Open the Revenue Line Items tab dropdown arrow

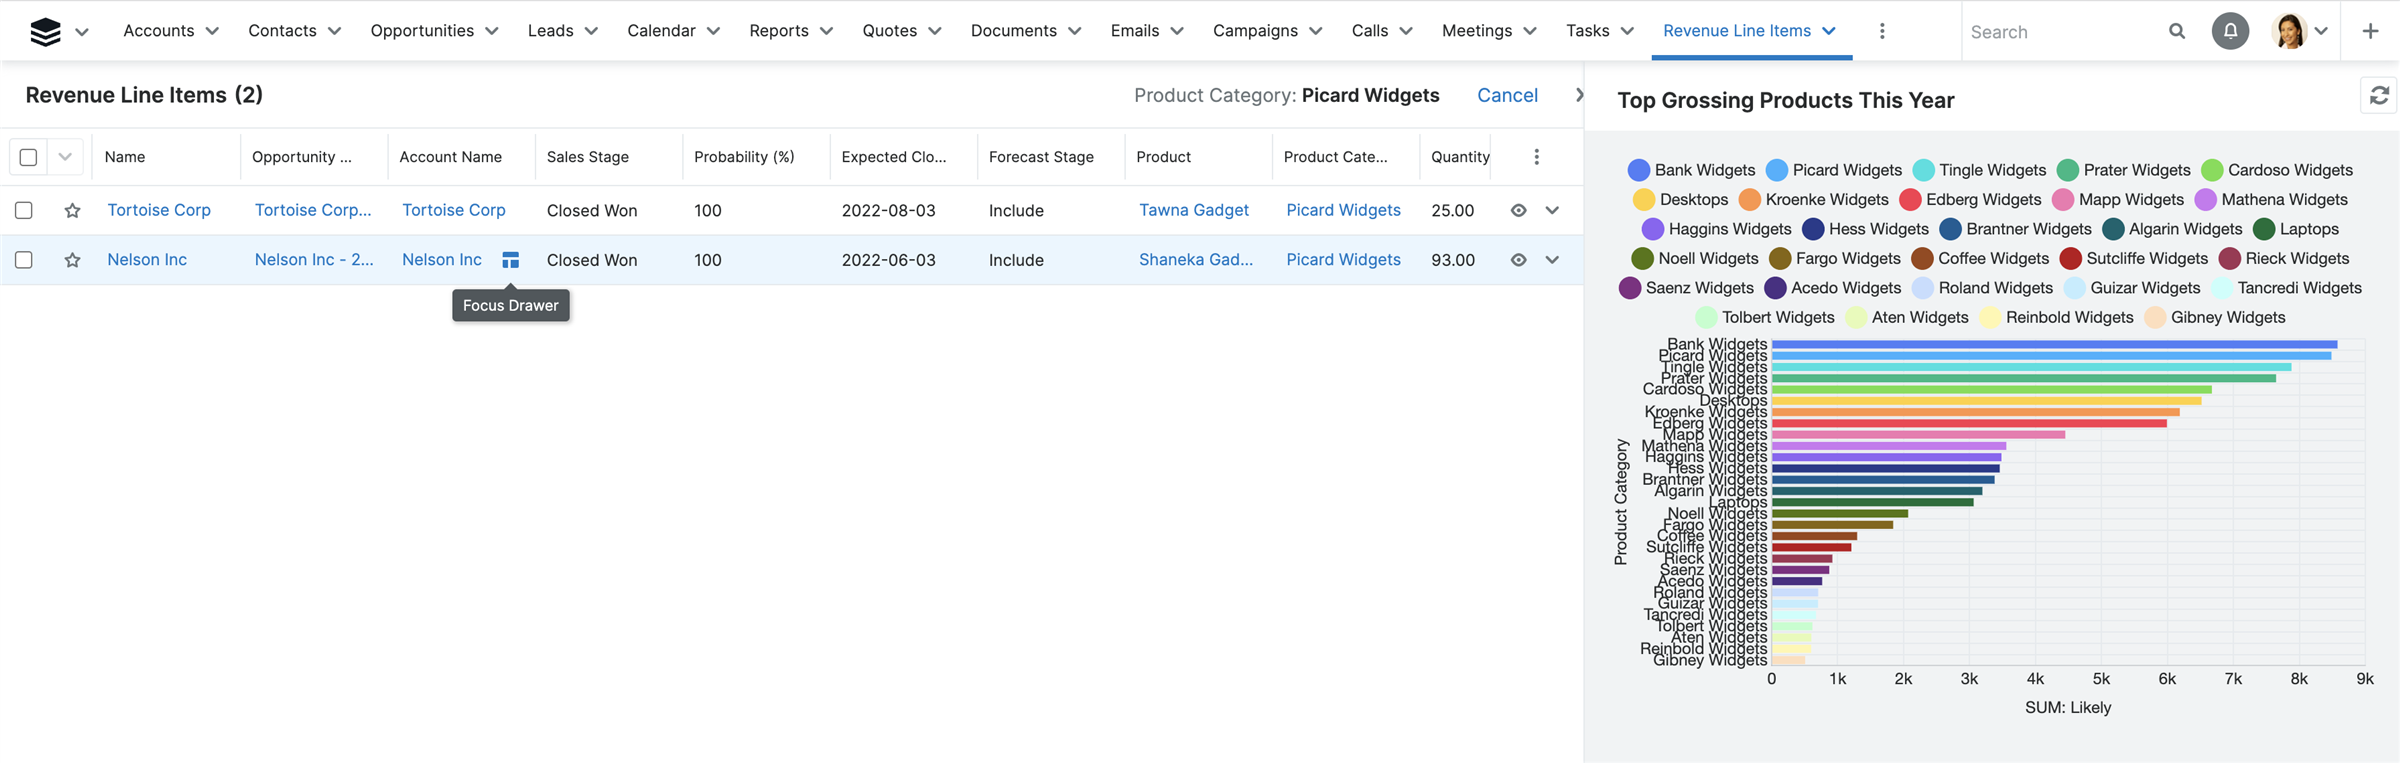(1829, 31)
